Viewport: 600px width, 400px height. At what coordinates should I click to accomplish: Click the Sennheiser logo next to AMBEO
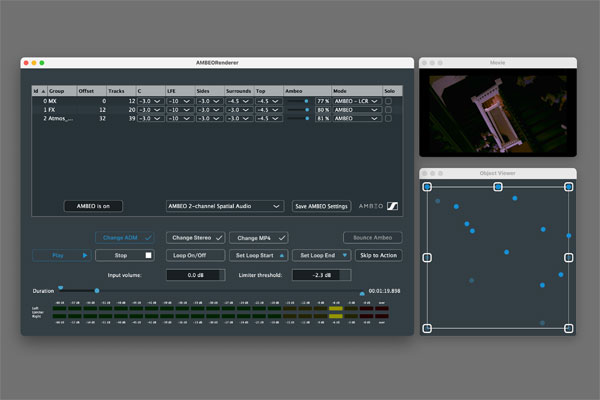[x=392, y=206]
